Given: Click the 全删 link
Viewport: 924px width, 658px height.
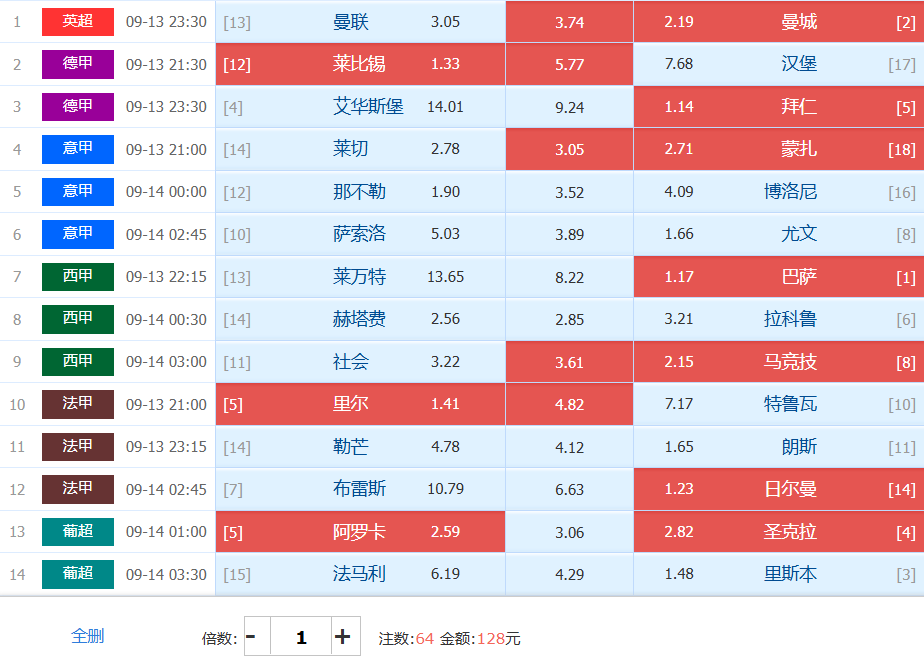Looking at the screenshot, I should 87,636.
